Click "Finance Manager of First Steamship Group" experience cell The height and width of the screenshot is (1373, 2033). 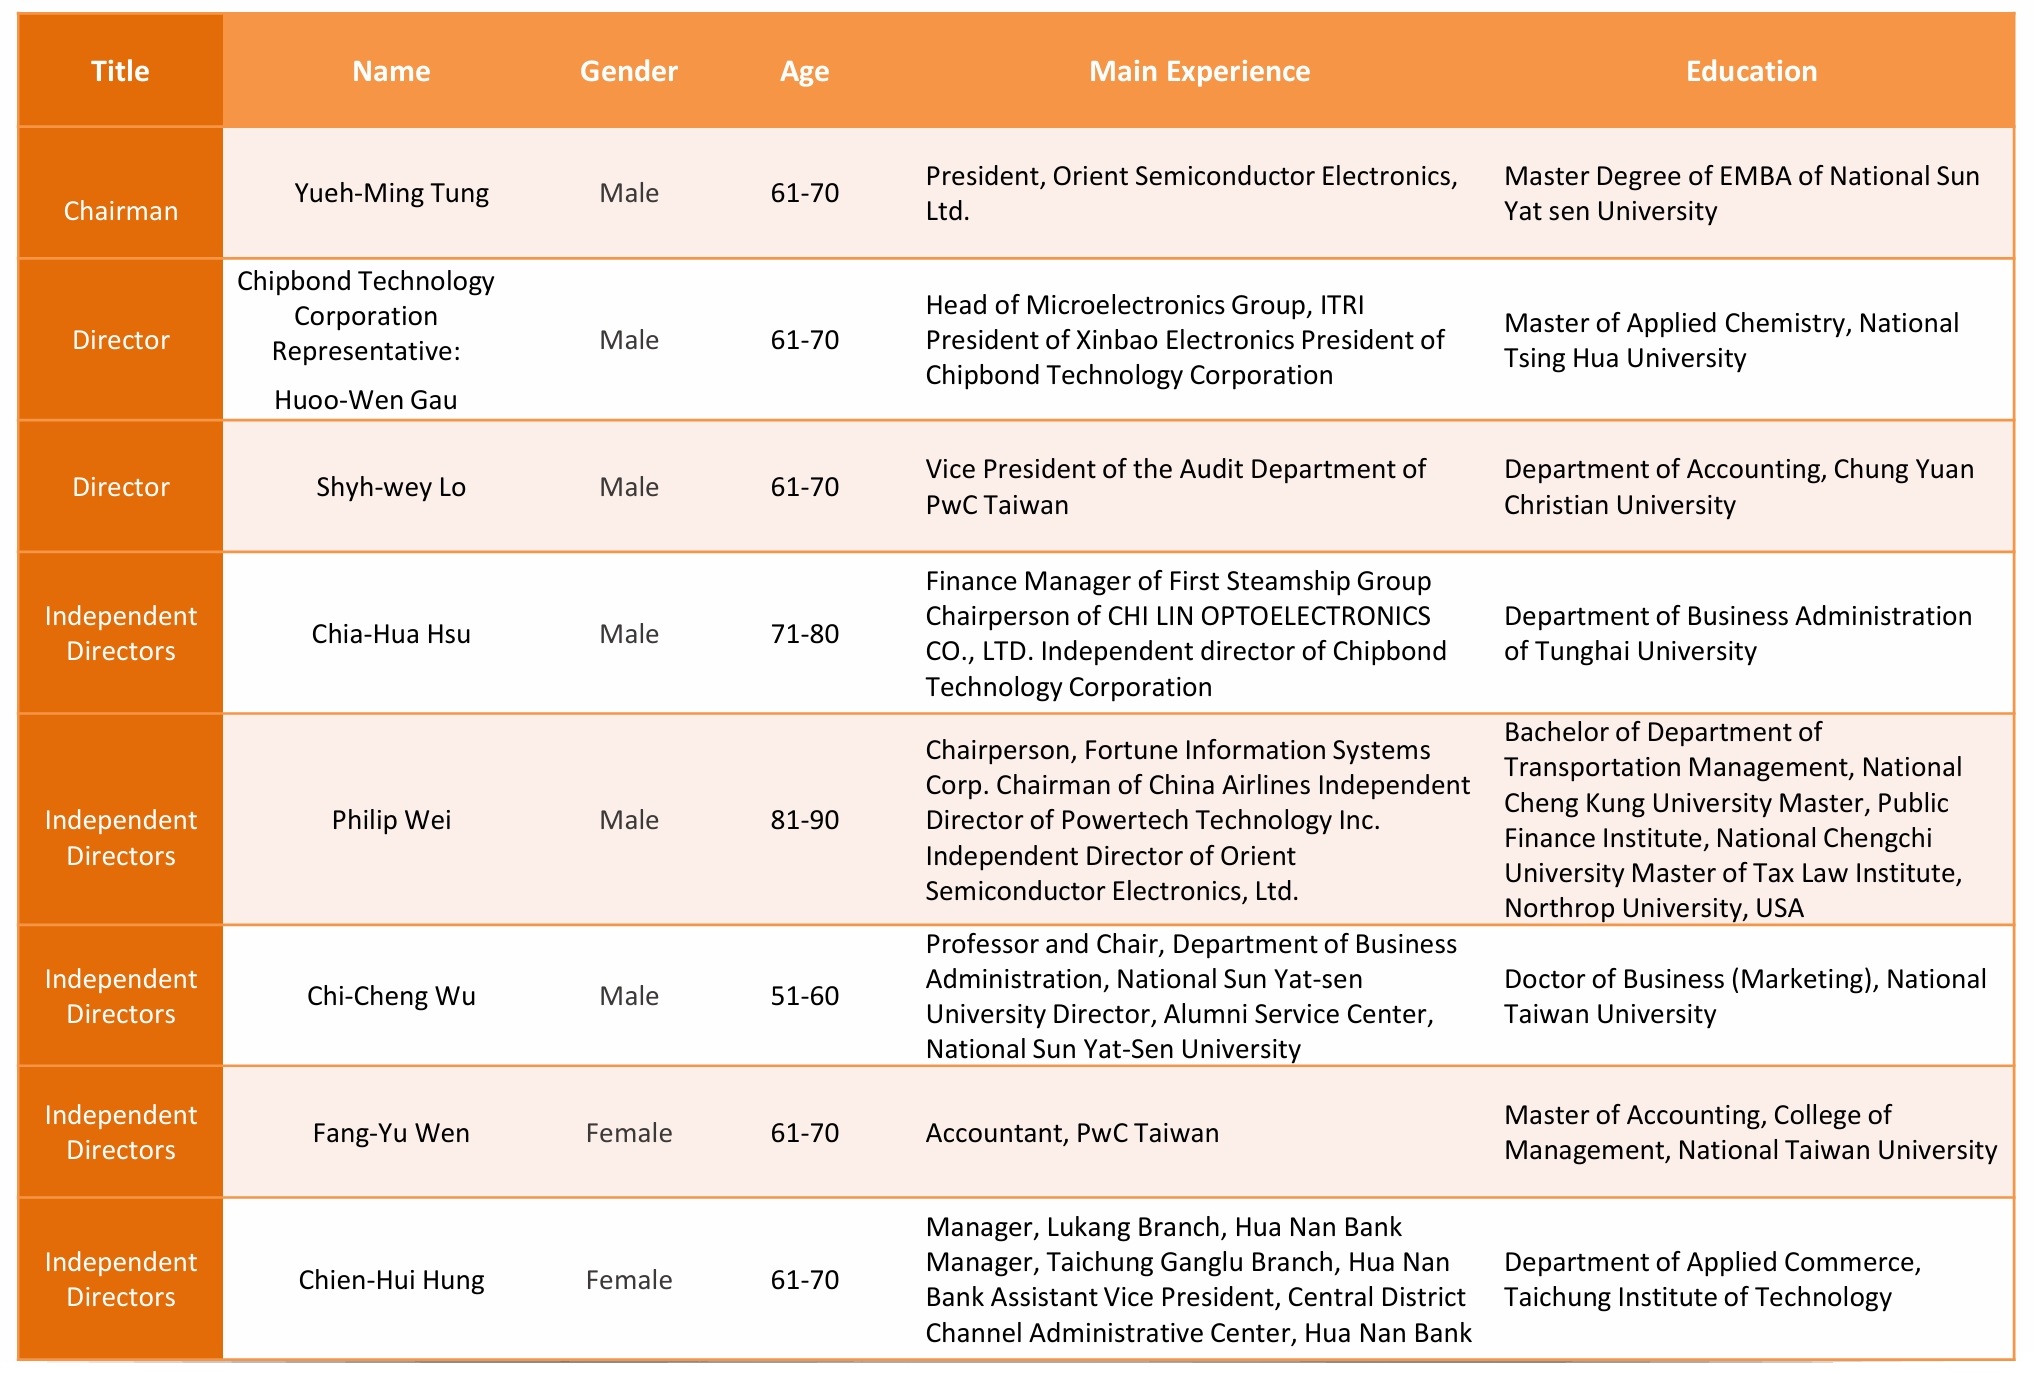click(1186, 634)
